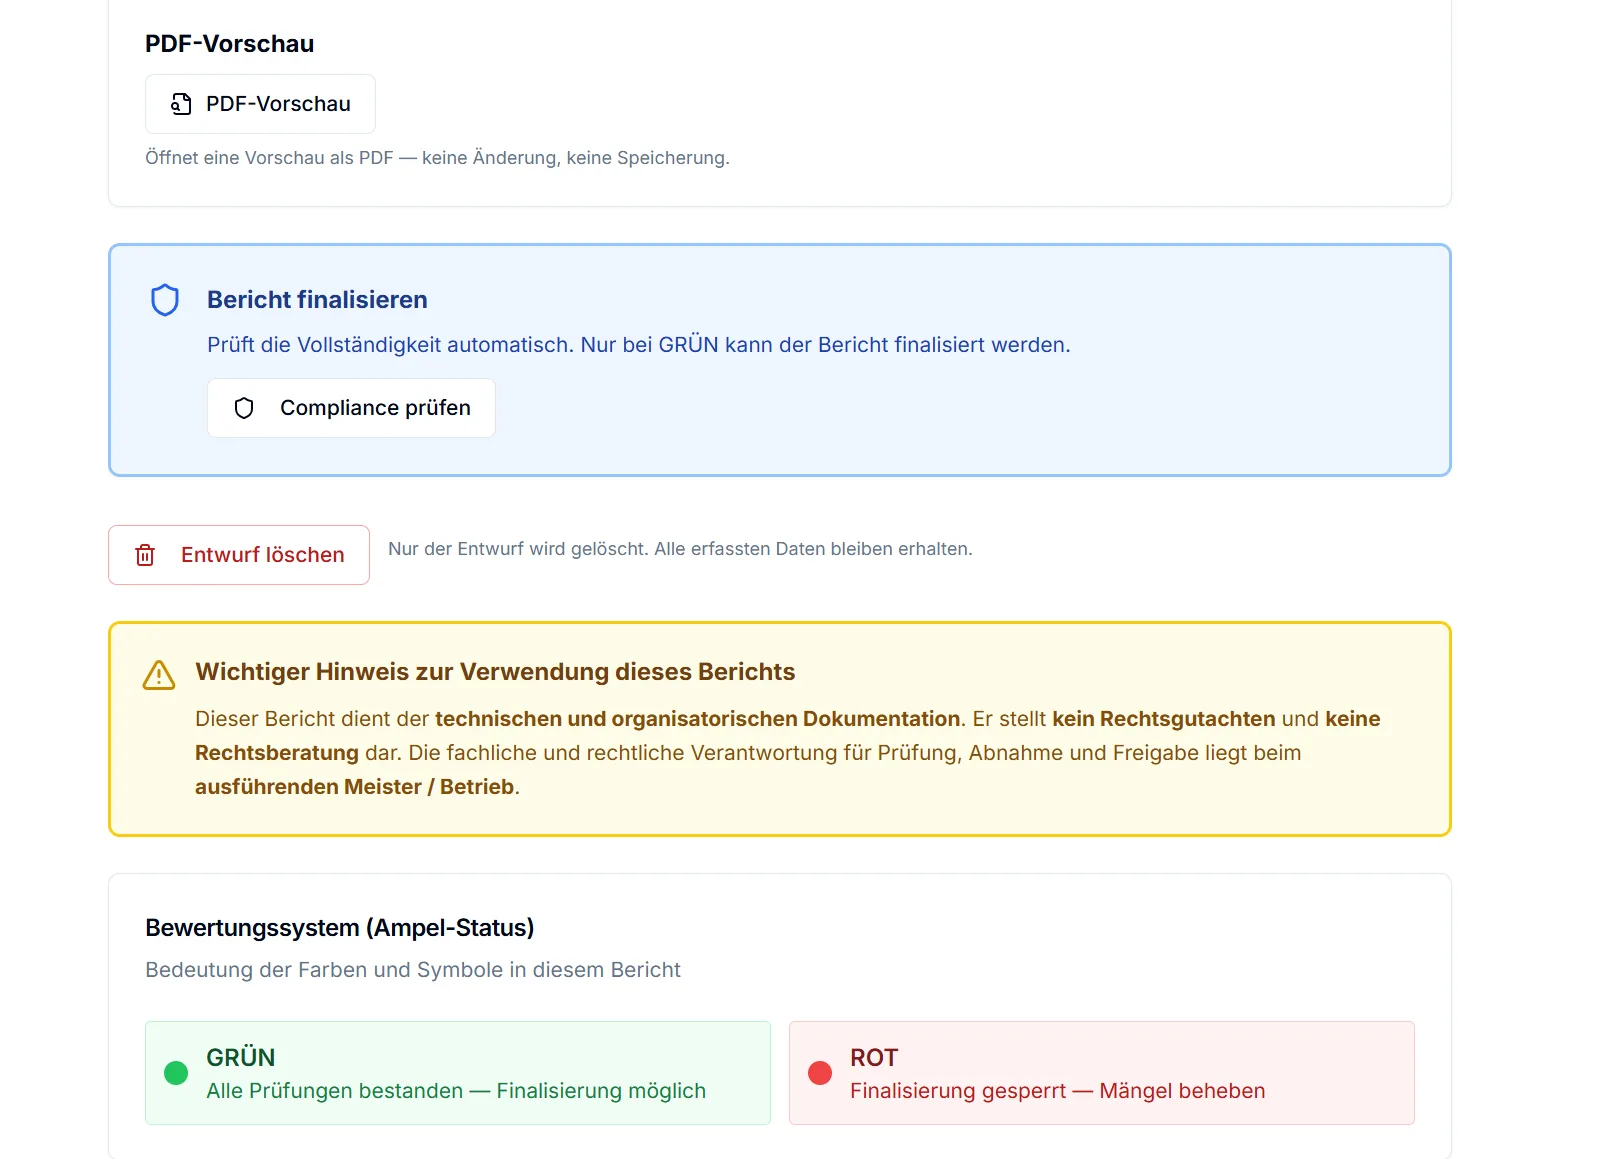
Task: Select the ROT status legend card
Action: (1102, 1073)
